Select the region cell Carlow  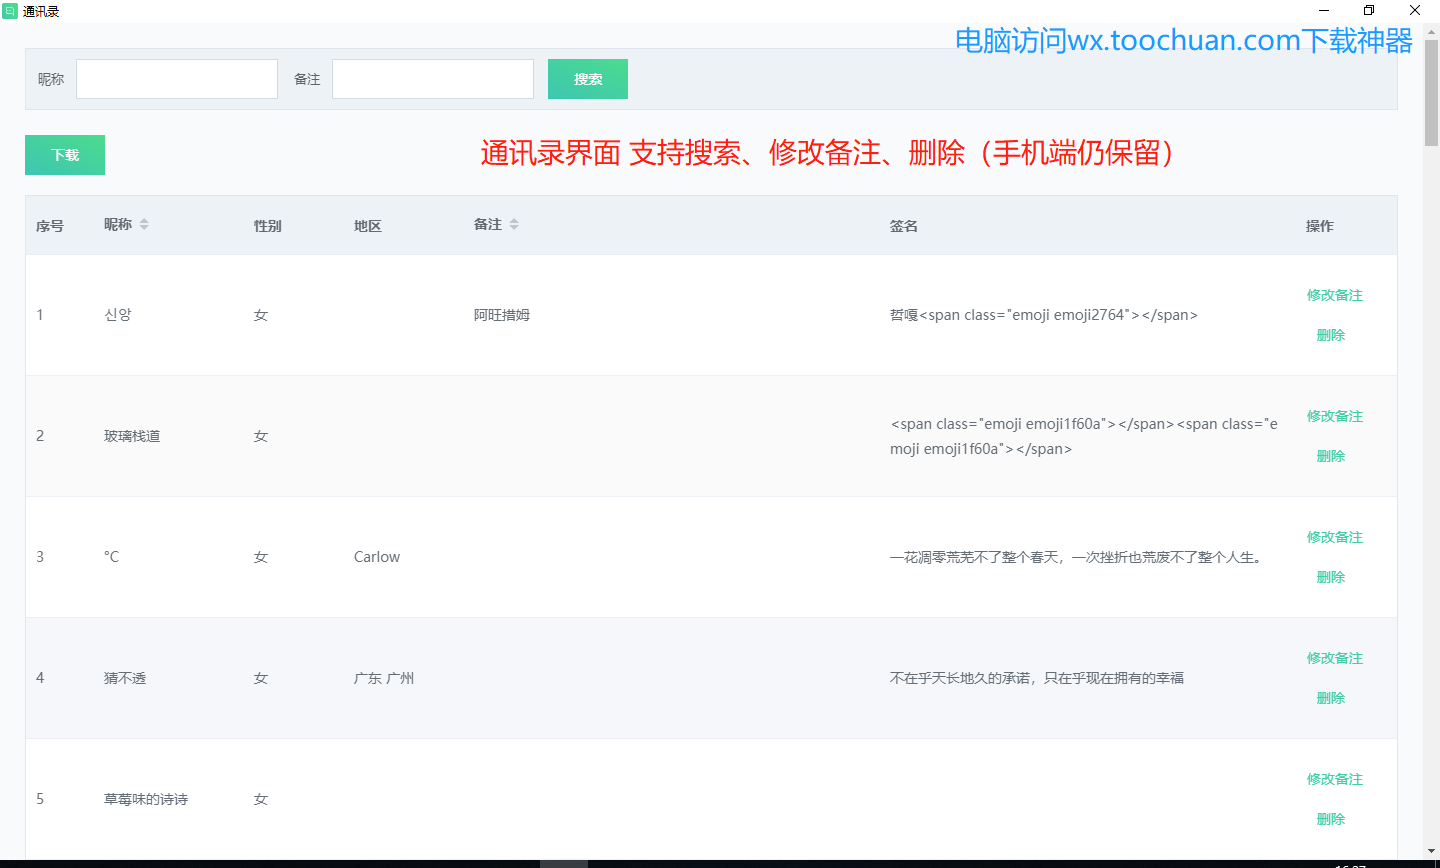(x=377, y=557)
